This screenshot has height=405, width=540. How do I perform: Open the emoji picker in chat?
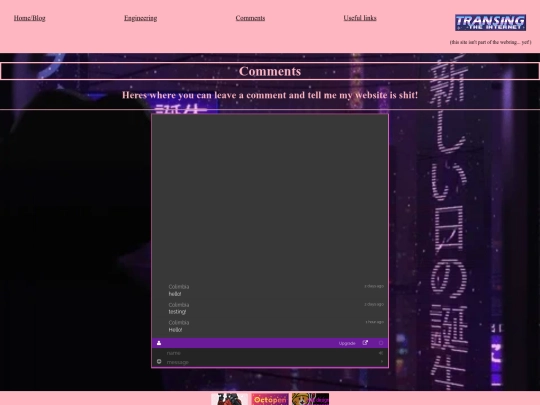pos(159,362)
